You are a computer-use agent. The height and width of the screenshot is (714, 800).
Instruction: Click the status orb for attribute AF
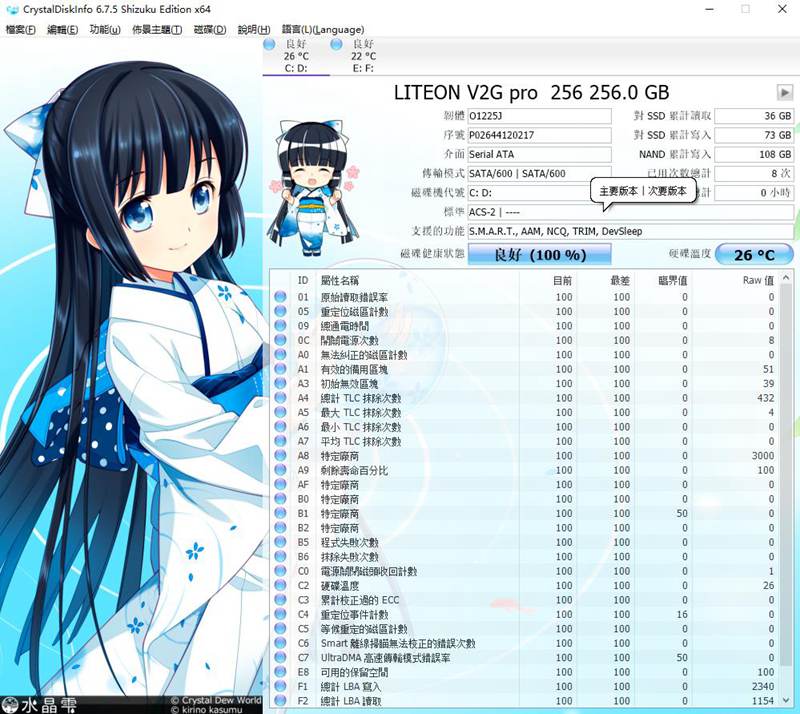click(x=280, y=484)
